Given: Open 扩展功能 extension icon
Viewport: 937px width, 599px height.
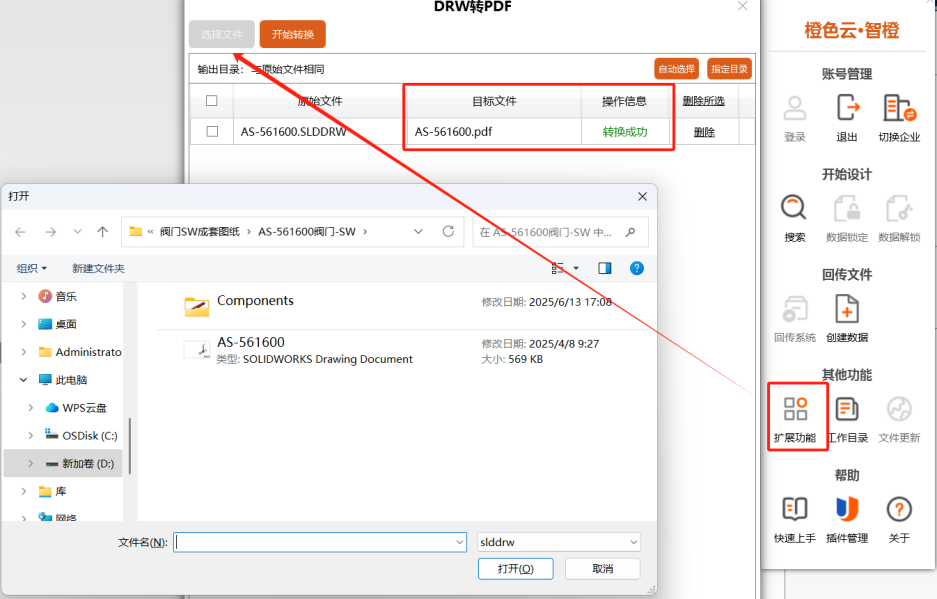Looking at the screenshot, I should point(795,409).
